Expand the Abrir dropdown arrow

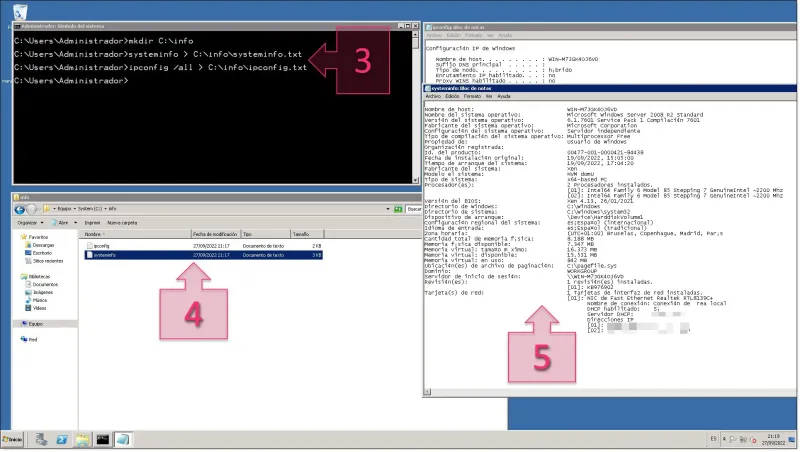click(76, 222)
